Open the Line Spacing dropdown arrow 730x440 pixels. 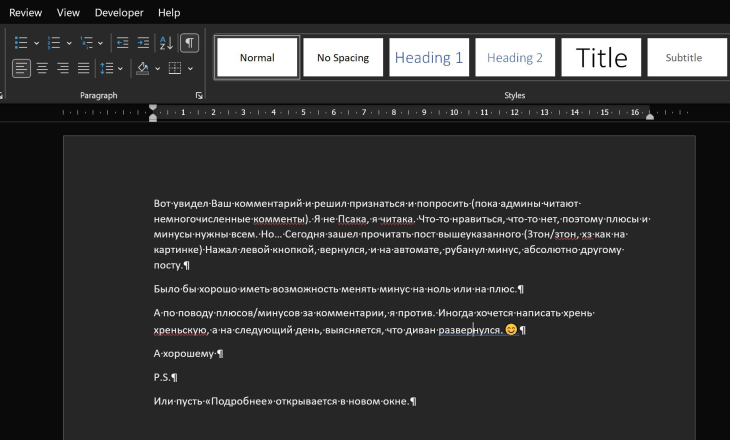pos(120,69)
